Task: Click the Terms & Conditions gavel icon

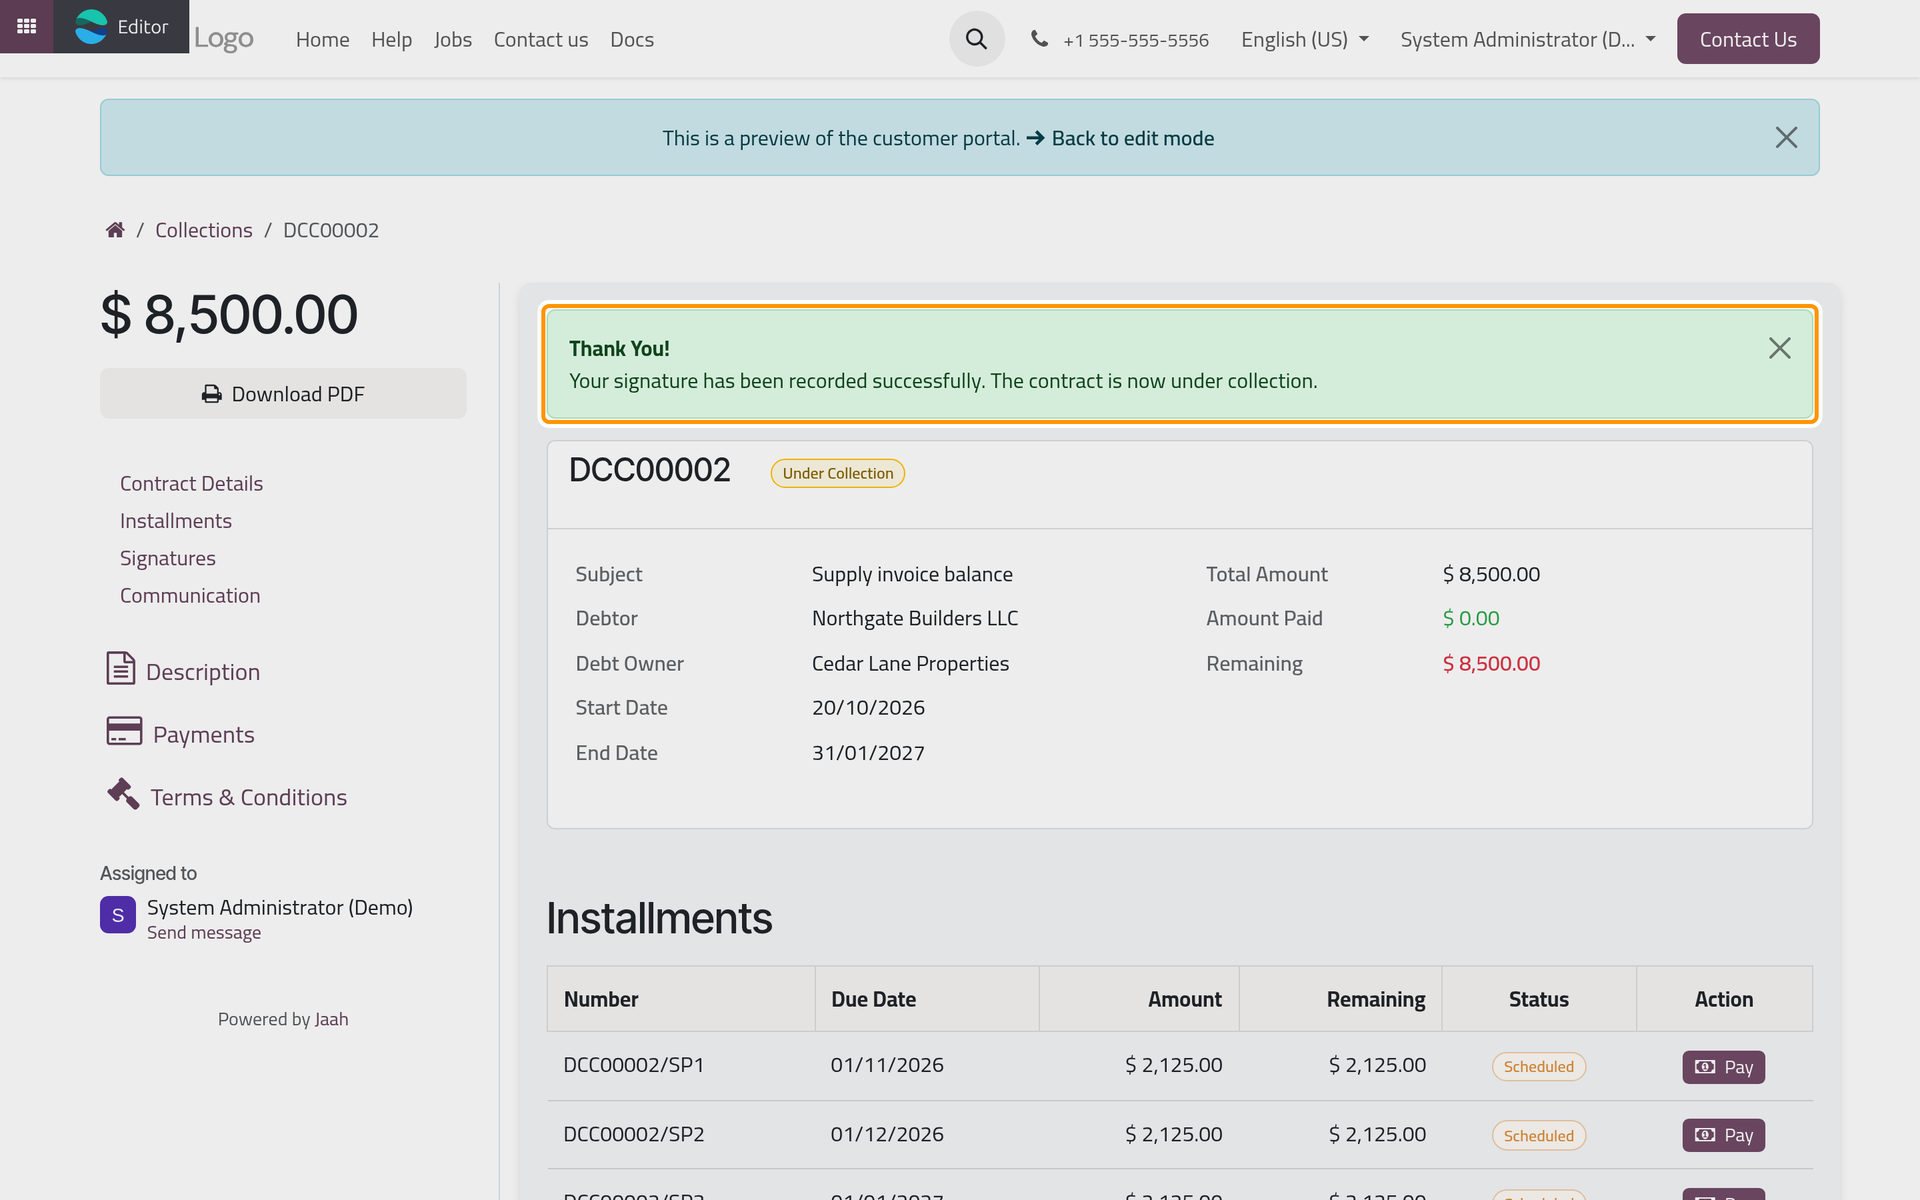Action: coord(123,794)
